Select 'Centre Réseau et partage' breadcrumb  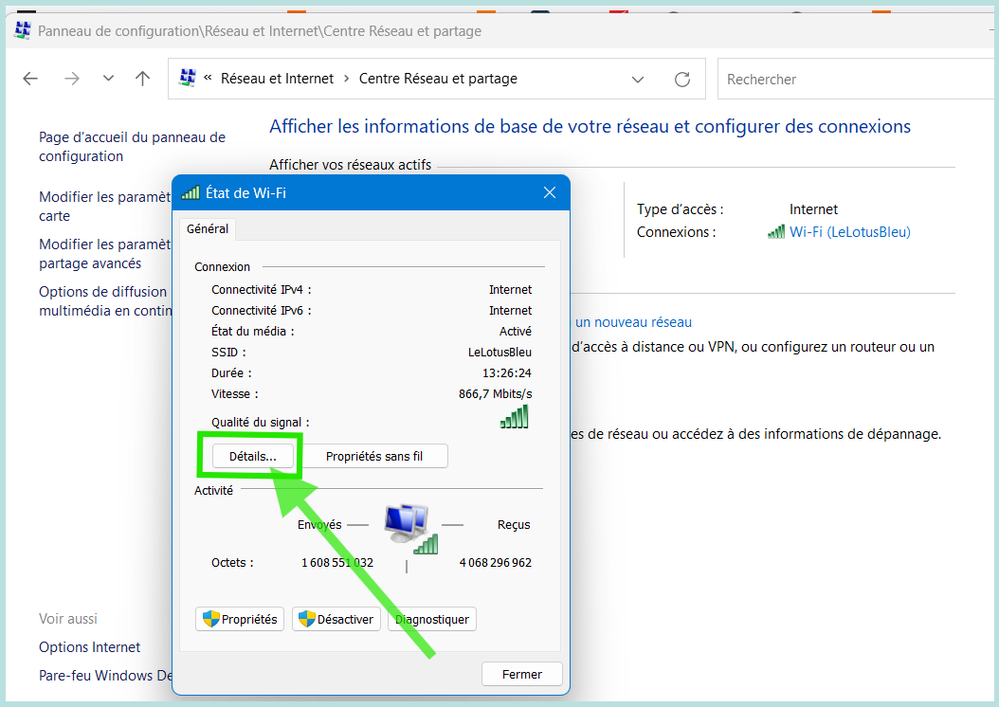[x=438, y=78]
